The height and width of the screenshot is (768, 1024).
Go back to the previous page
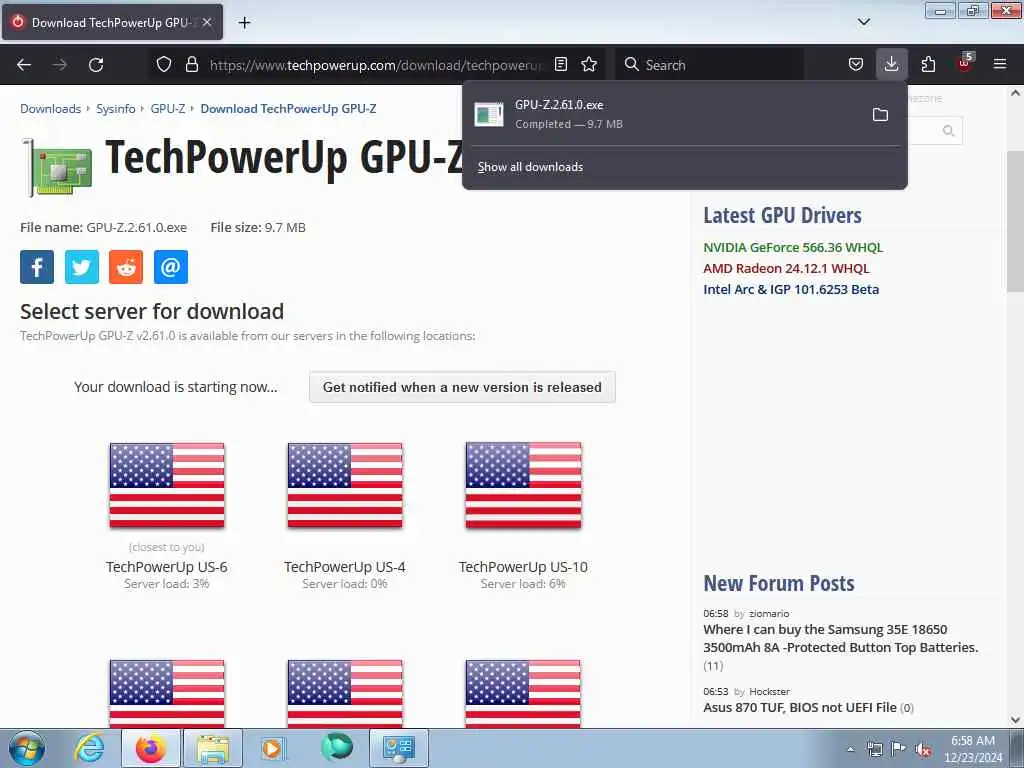click(x=24, y=65)
